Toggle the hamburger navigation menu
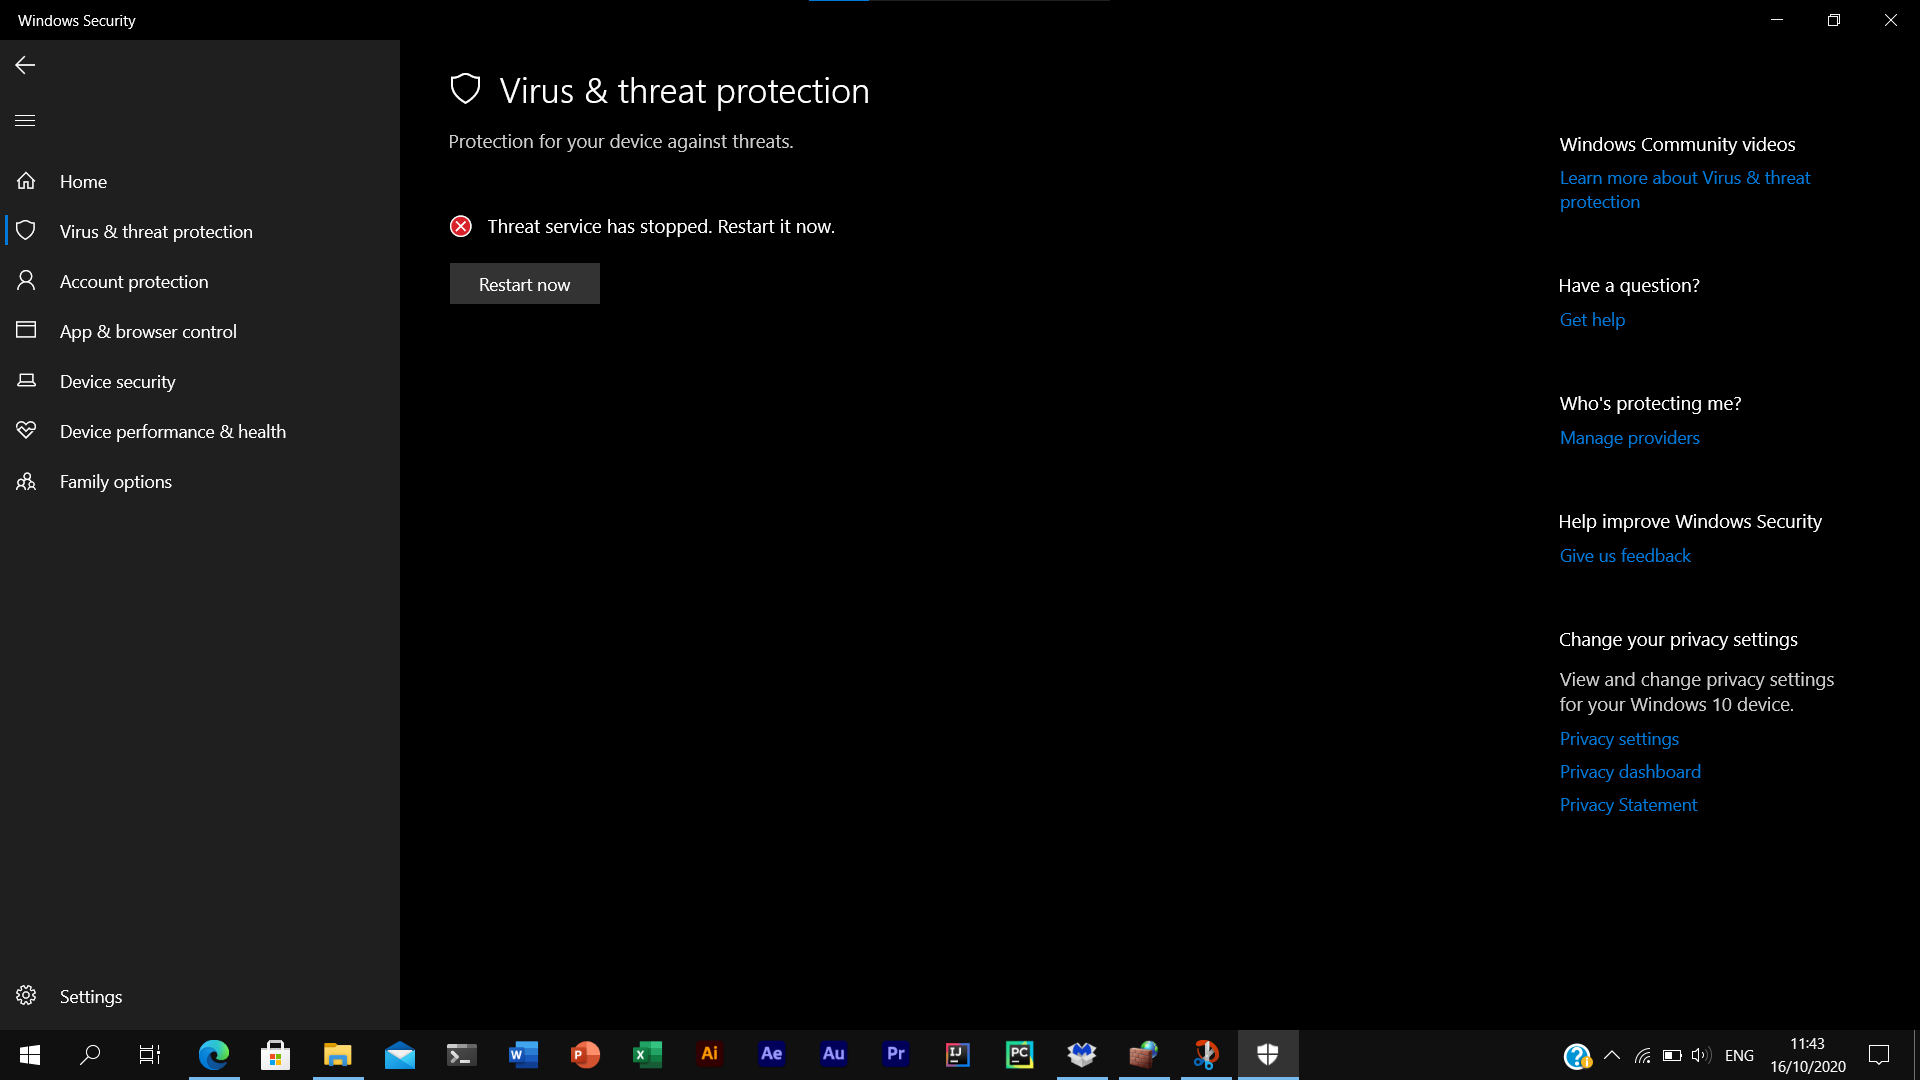This screenshot has height=1080, width=1920. pyautogui.click(x=25, y=120)
